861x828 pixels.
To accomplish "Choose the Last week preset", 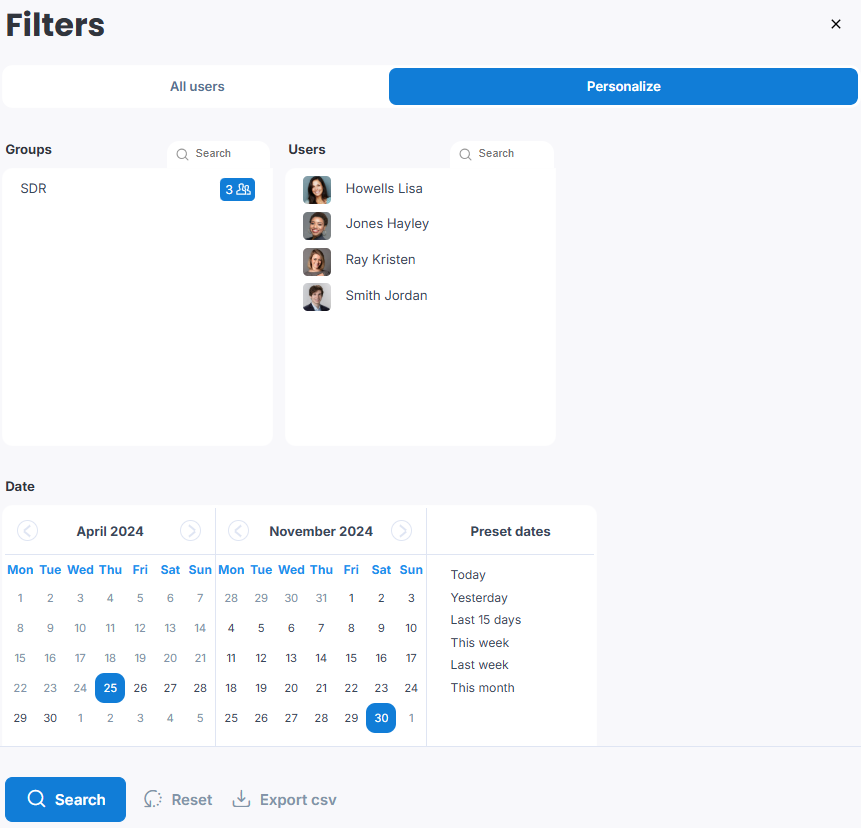I will [x=479, y=665].
